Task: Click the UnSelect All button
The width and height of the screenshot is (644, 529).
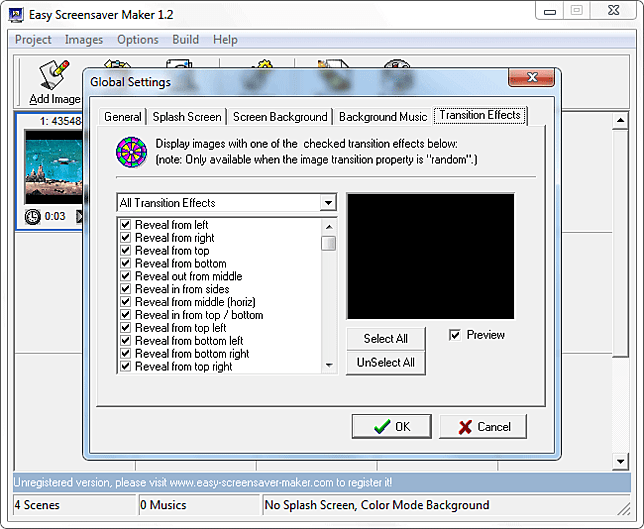Action: (x=386, y=363)
